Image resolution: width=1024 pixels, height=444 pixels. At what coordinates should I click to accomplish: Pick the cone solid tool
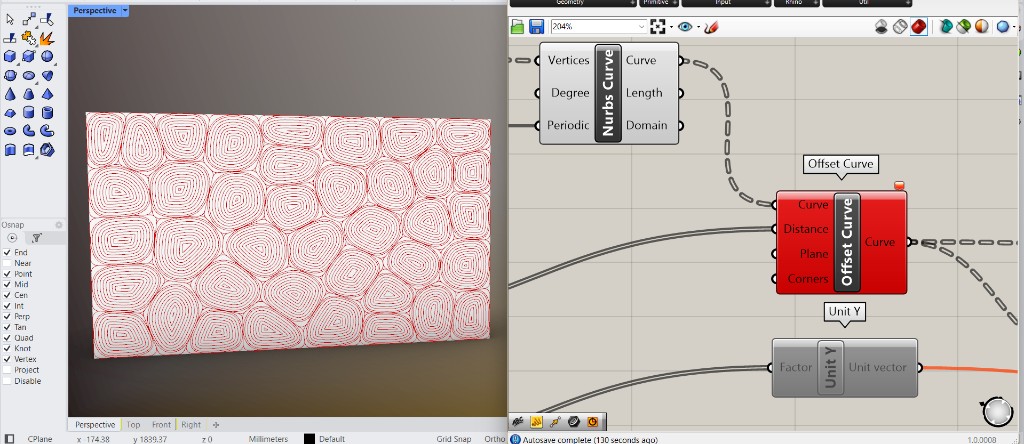click(10, 95)
